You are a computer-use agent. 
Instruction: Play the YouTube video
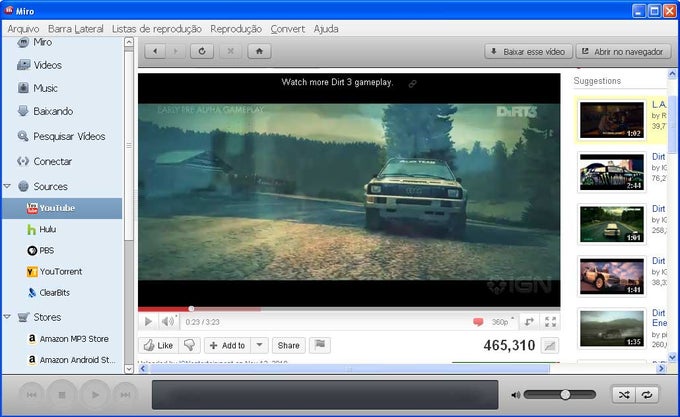click(148, 322)
